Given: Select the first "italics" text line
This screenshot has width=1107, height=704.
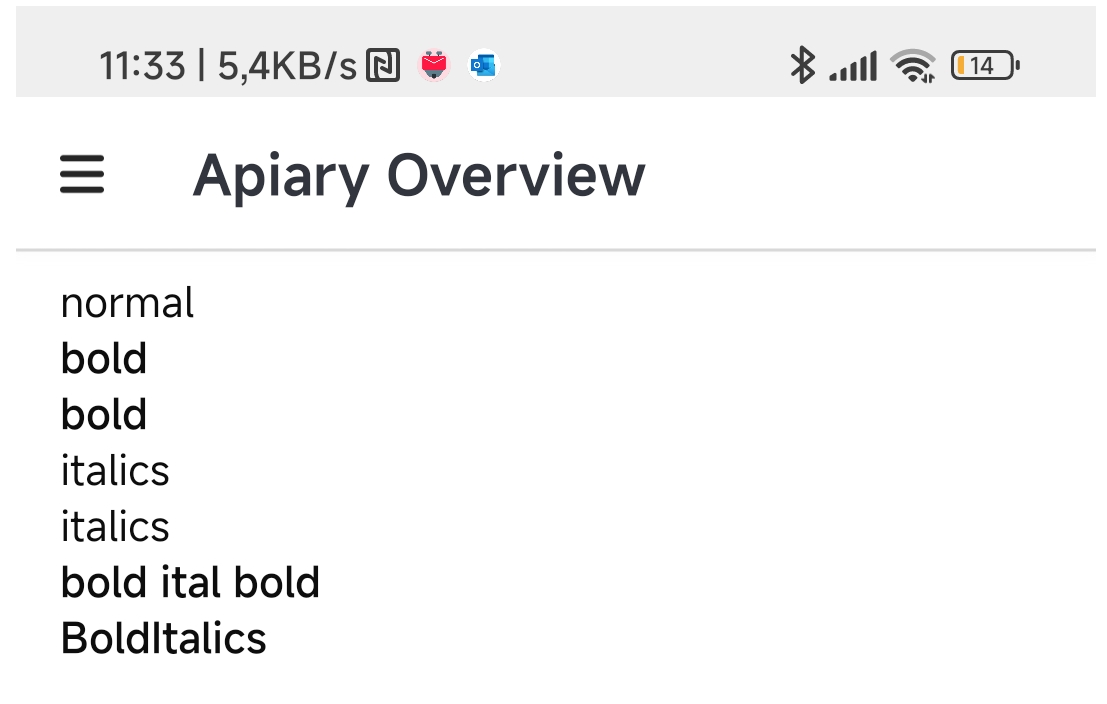Looking at the screenshot, I should (x=115, y=471).
